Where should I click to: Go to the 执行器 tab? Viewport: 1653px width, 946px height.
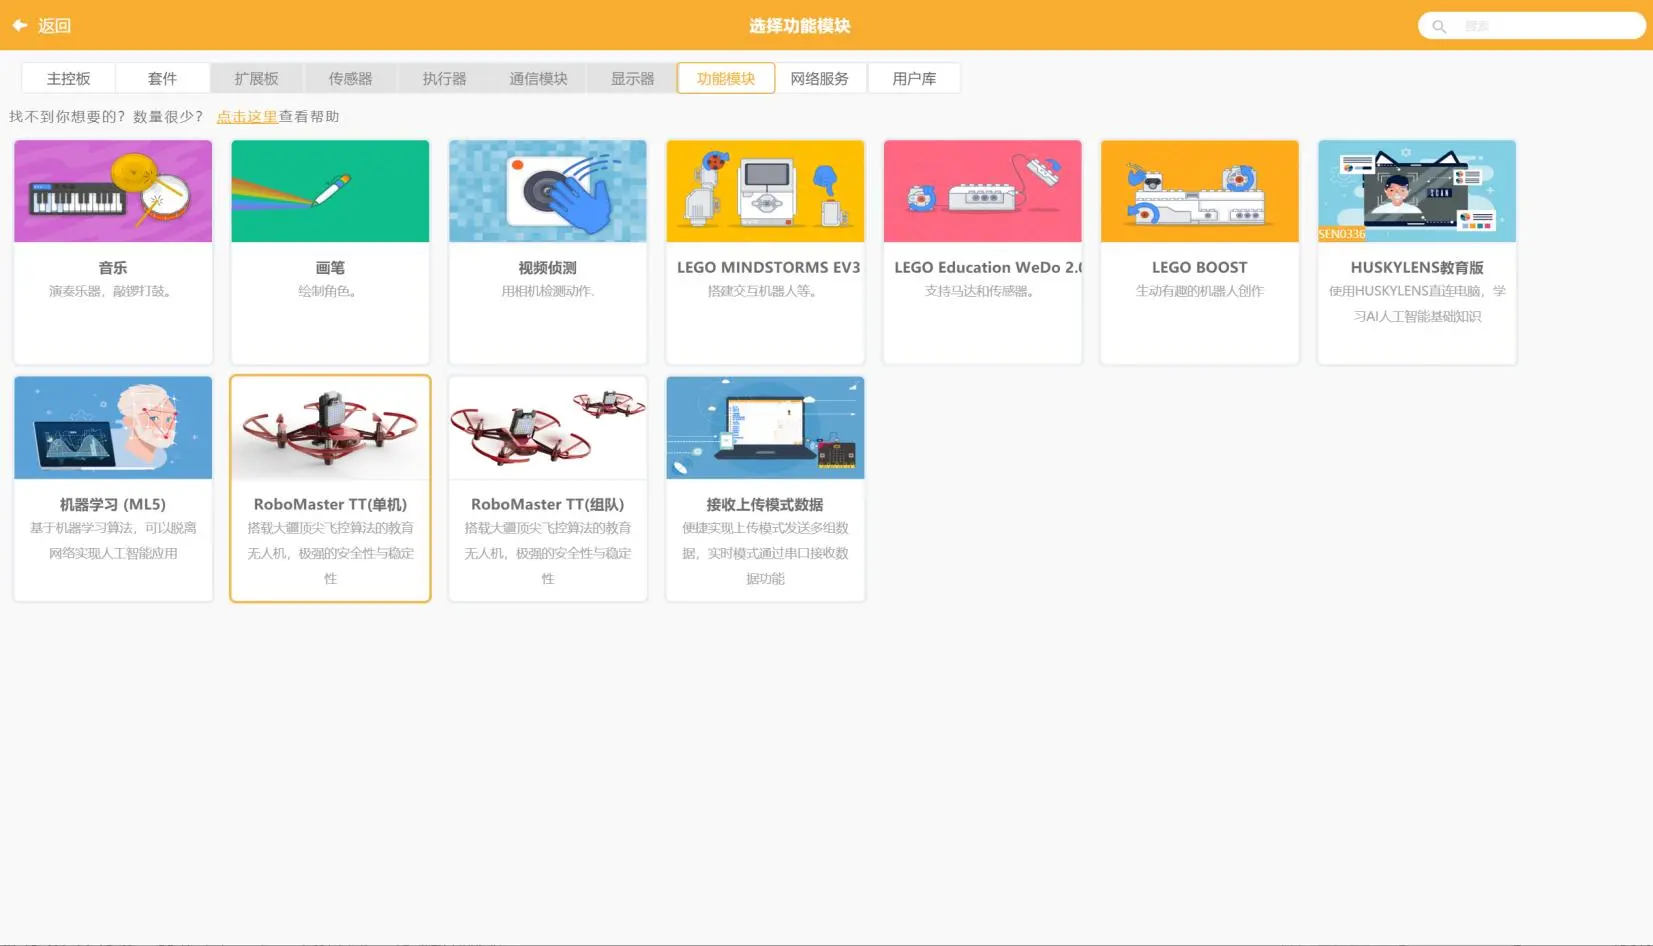[445, 78]
